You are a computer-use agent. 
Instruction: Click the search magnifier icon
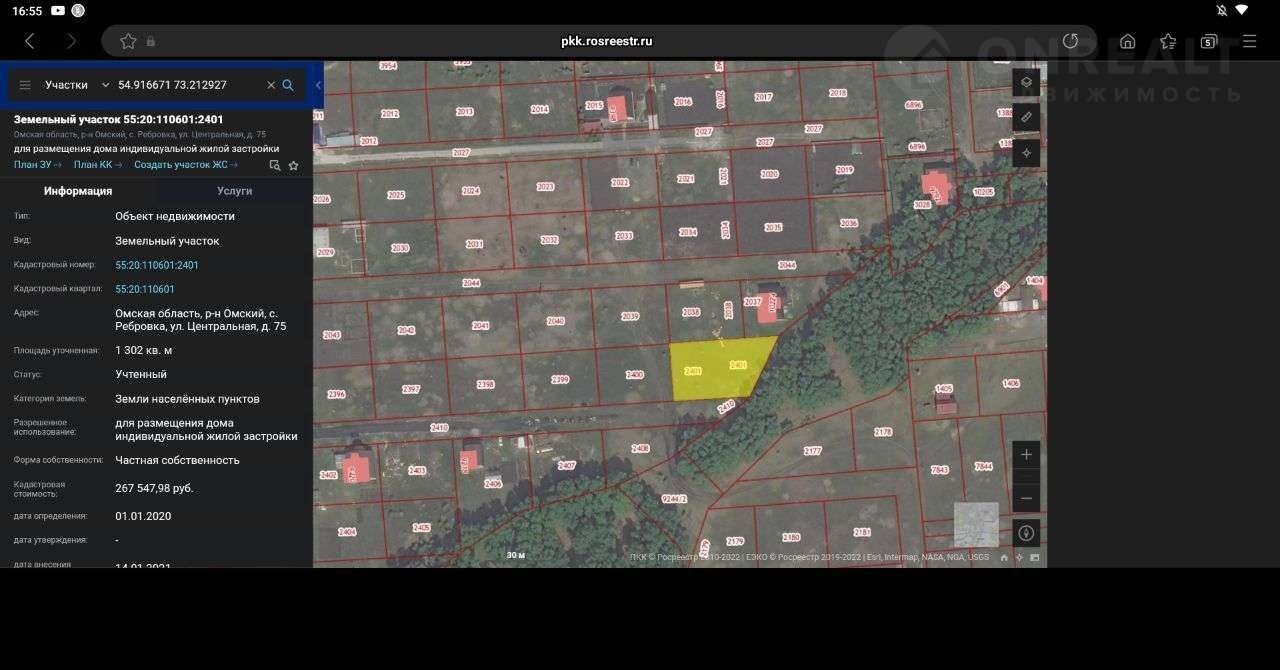(288, 85)
